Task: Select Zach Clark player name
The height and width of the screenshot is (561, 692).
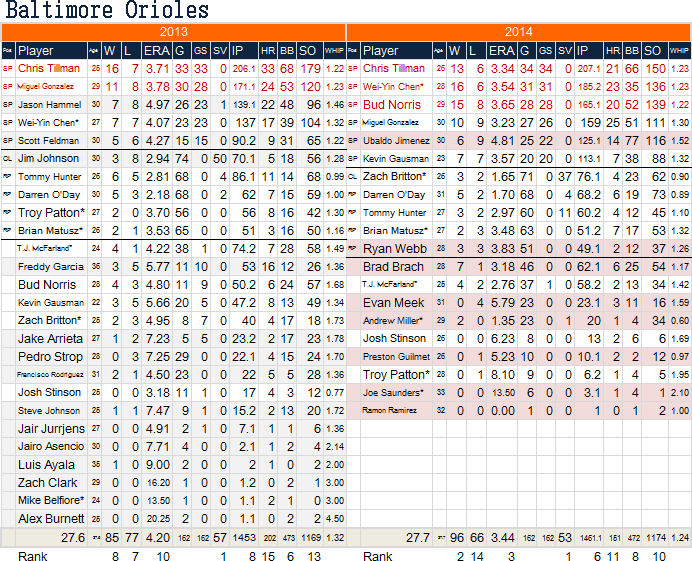Action: coord(47,482)
